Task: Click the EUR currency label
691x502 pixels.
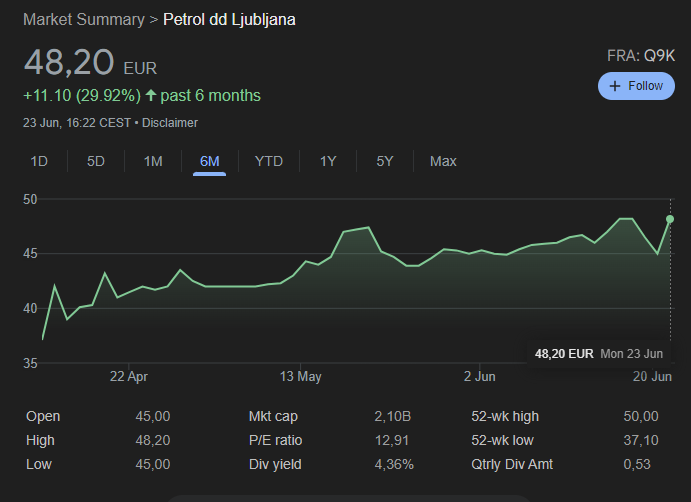Action: click(140, 68)
